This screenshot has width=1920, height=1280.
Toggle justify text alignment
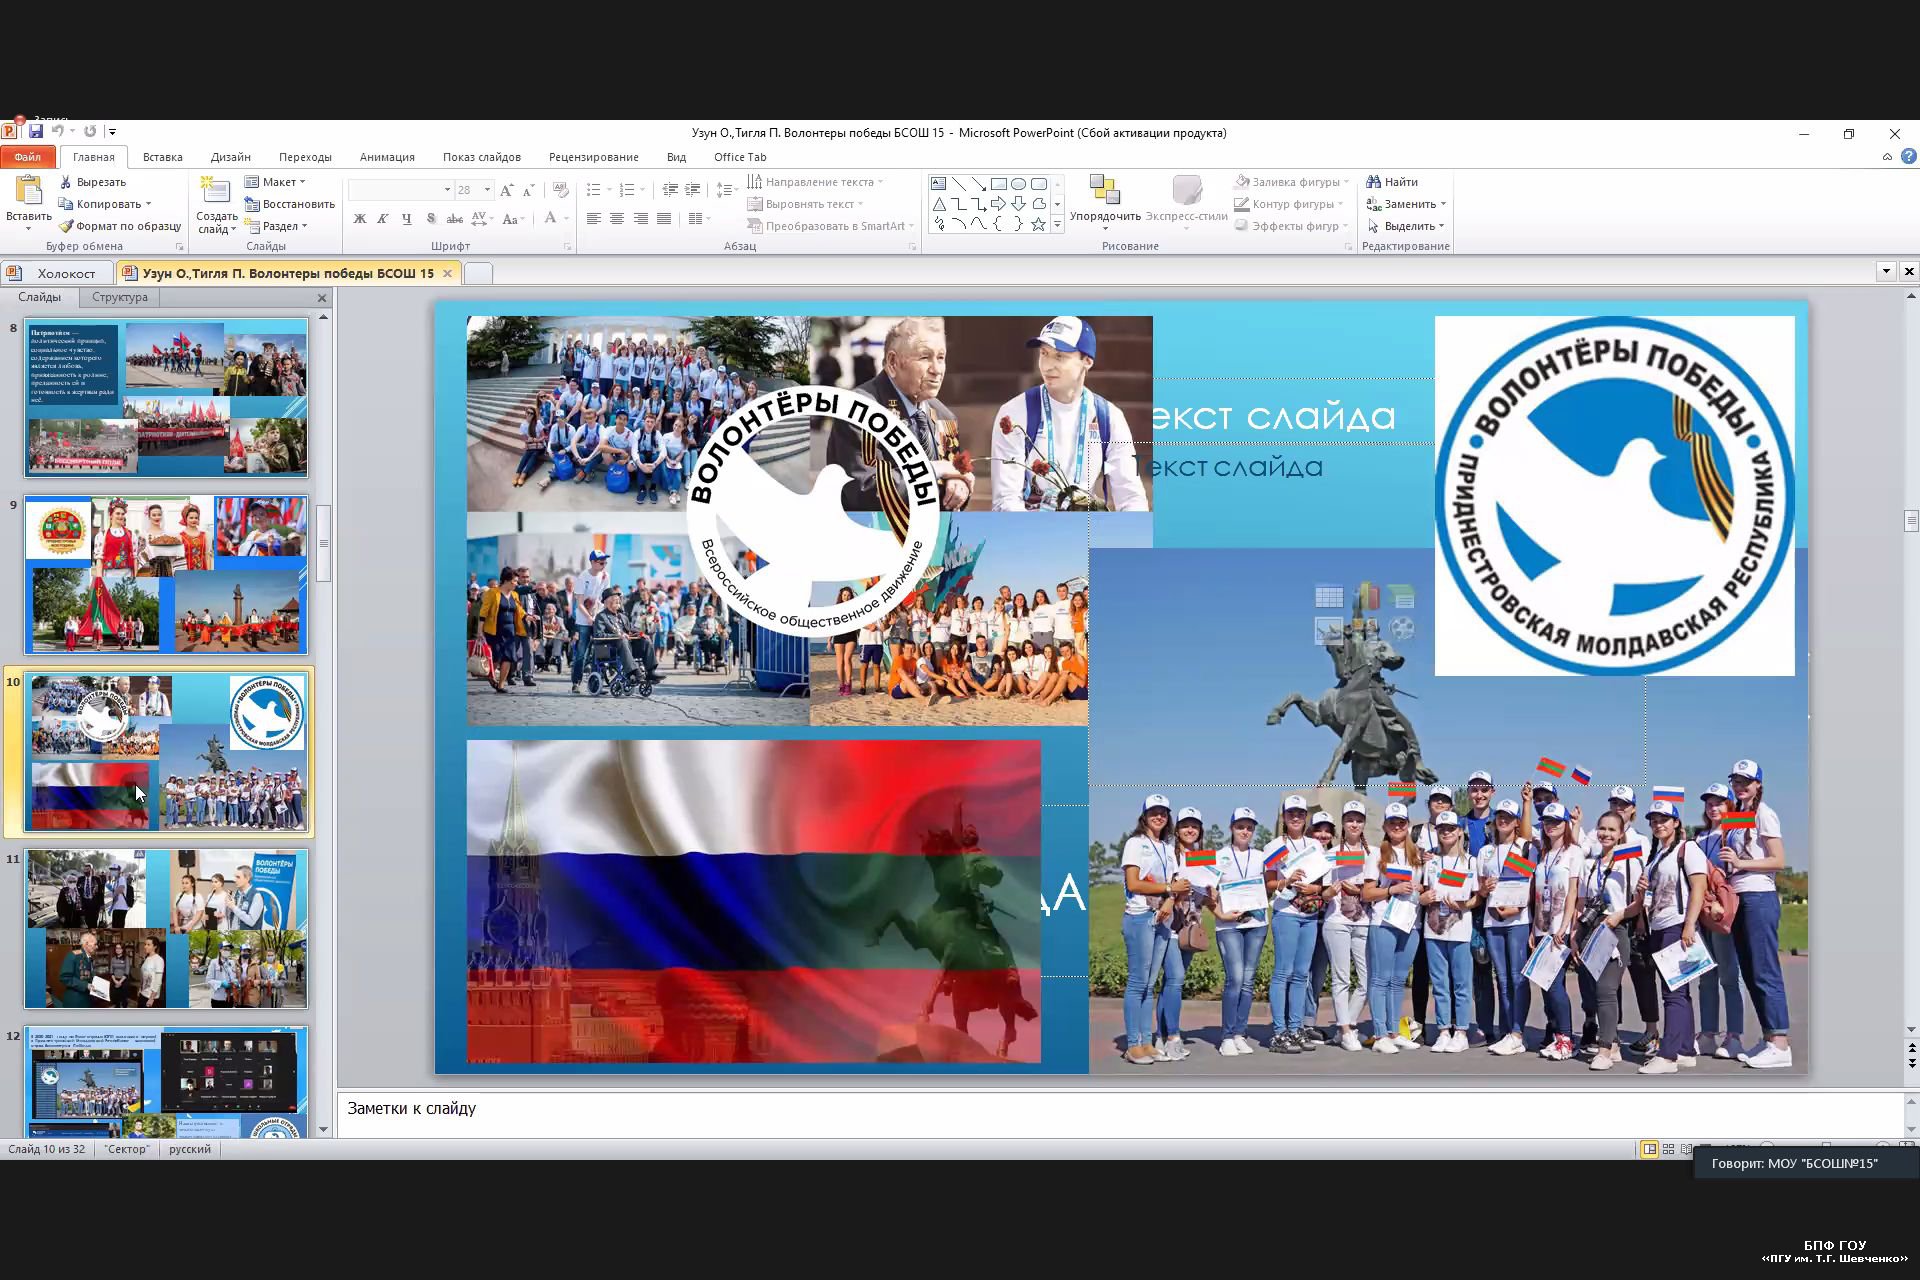point(664,218)
